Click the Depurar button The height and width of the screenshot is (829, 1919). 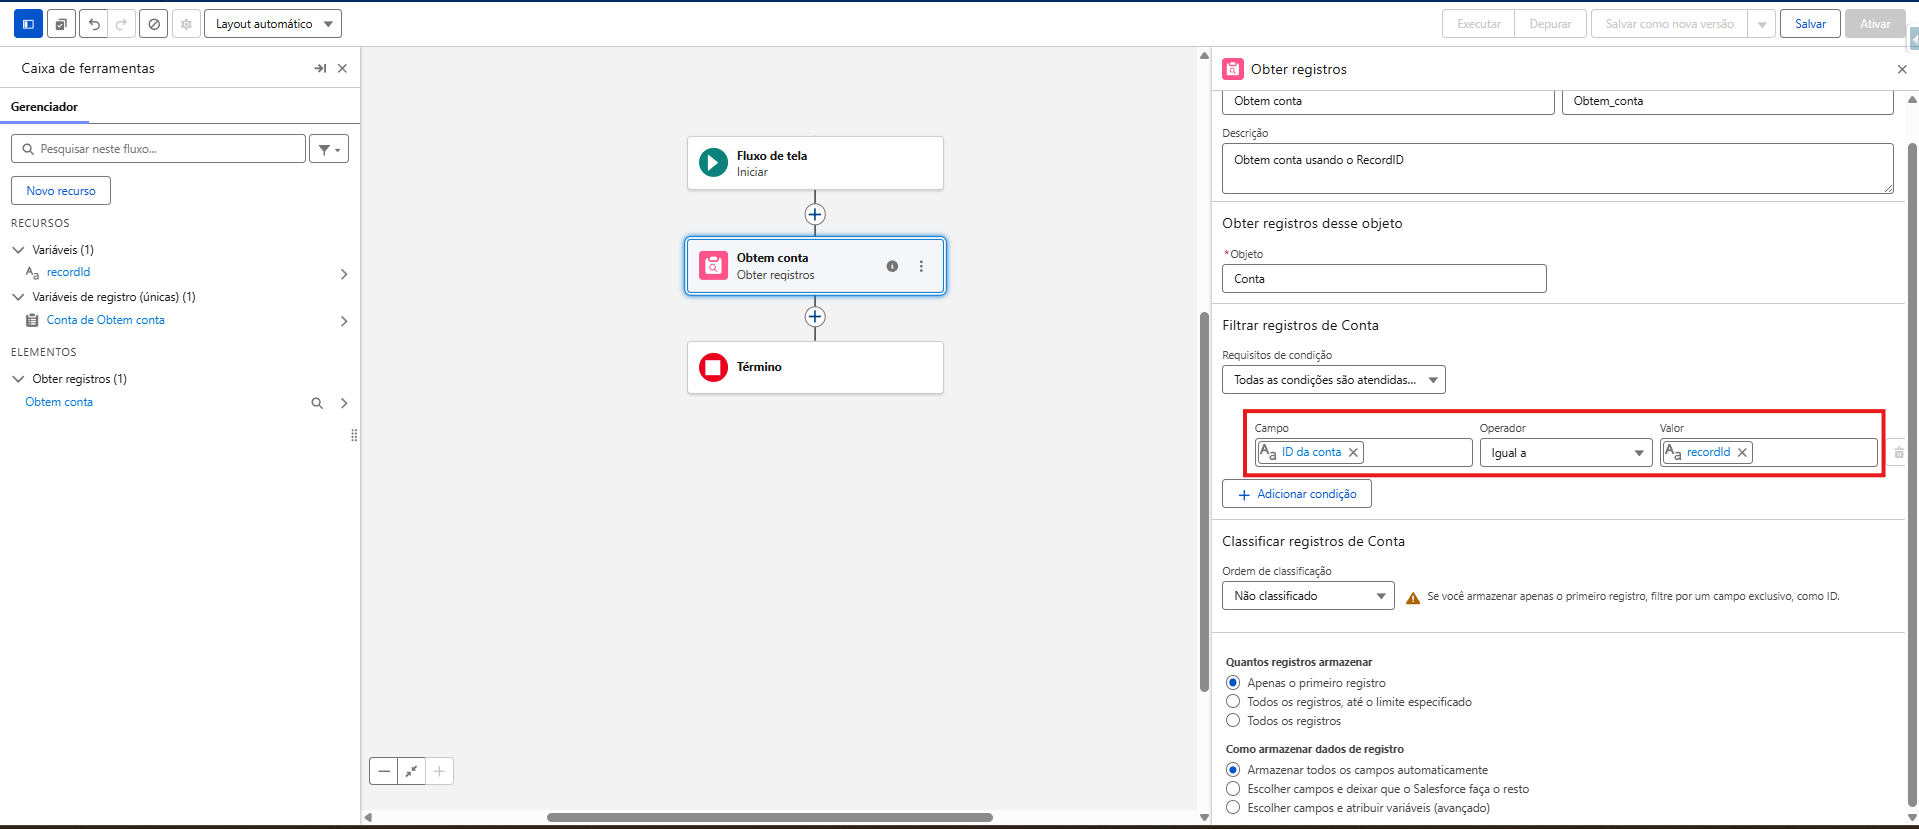pyautogui.click(x=1550, y=24)
